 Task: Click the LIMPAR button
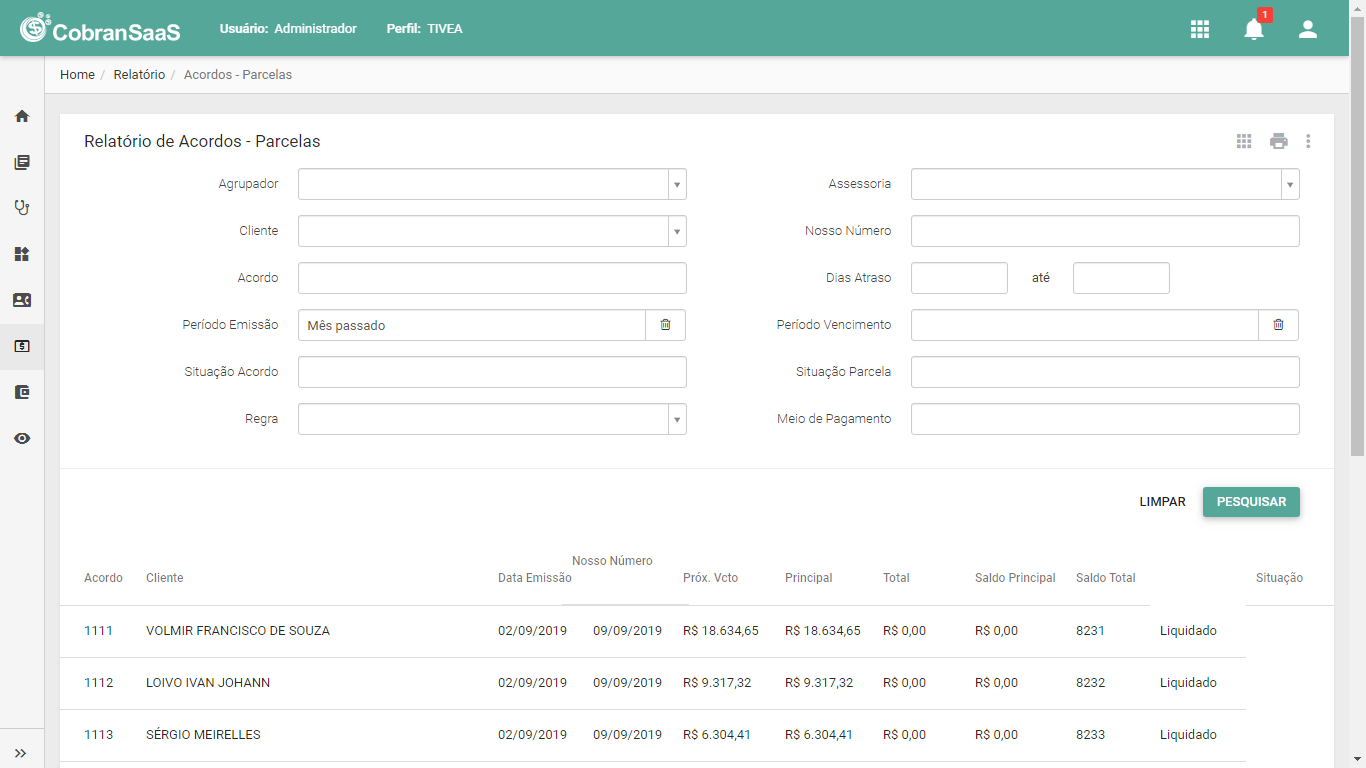[1163, 502]
